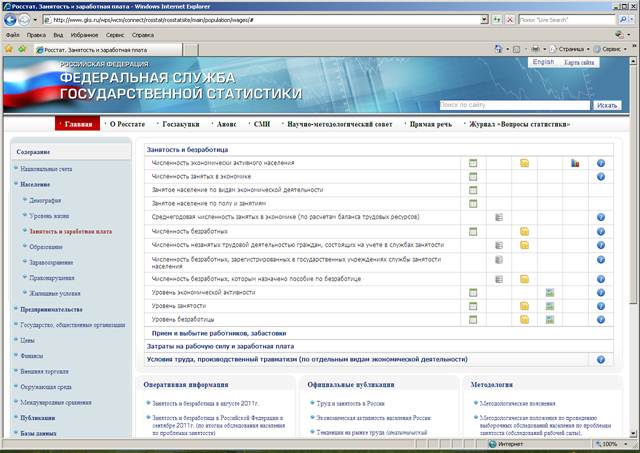Click the Favorites star icon
The image size is (640, 453).
[9, 49]
